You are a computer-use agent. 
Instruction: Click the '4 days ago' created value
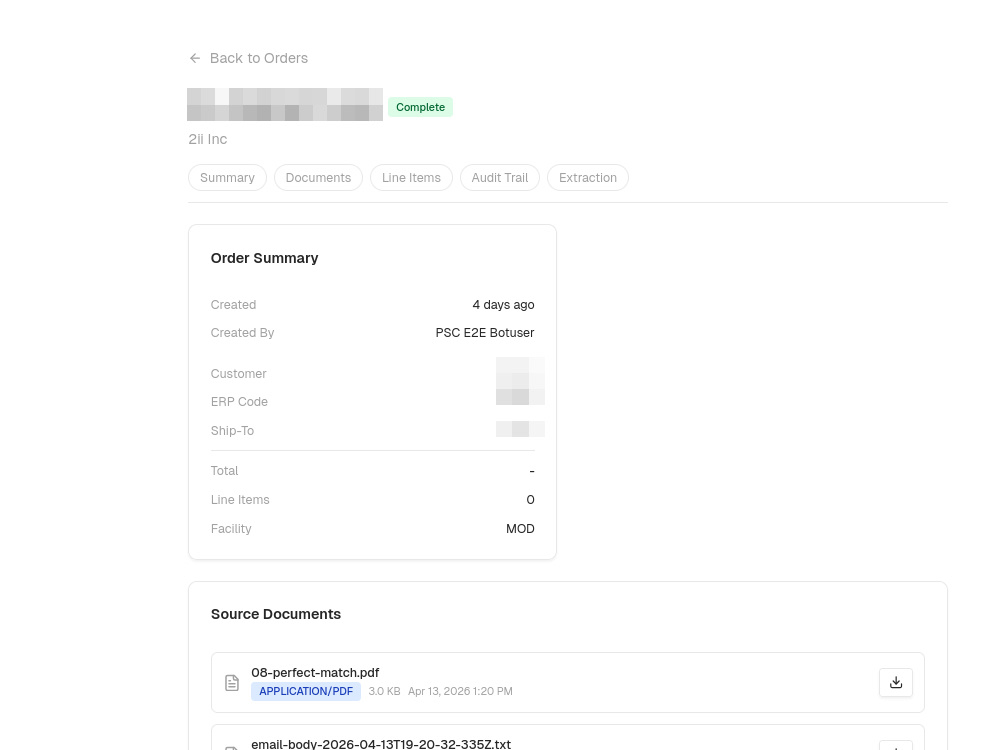(503, 305)
